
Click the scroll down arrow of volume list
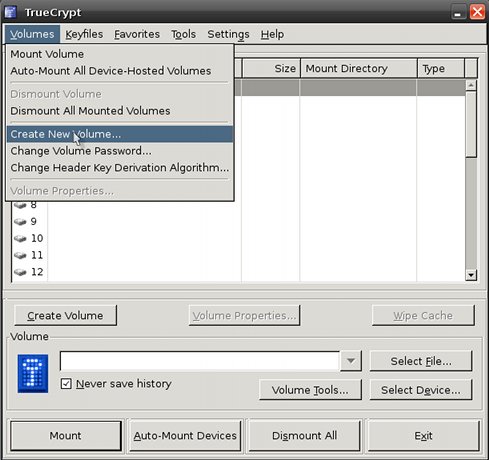[x=471, y=275]
